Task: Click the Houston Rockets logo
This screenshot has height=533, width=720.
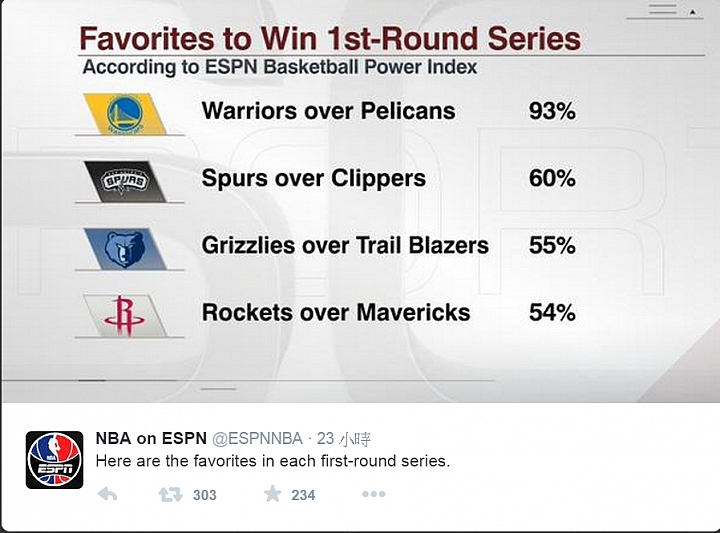Action: tap(125, 316)
